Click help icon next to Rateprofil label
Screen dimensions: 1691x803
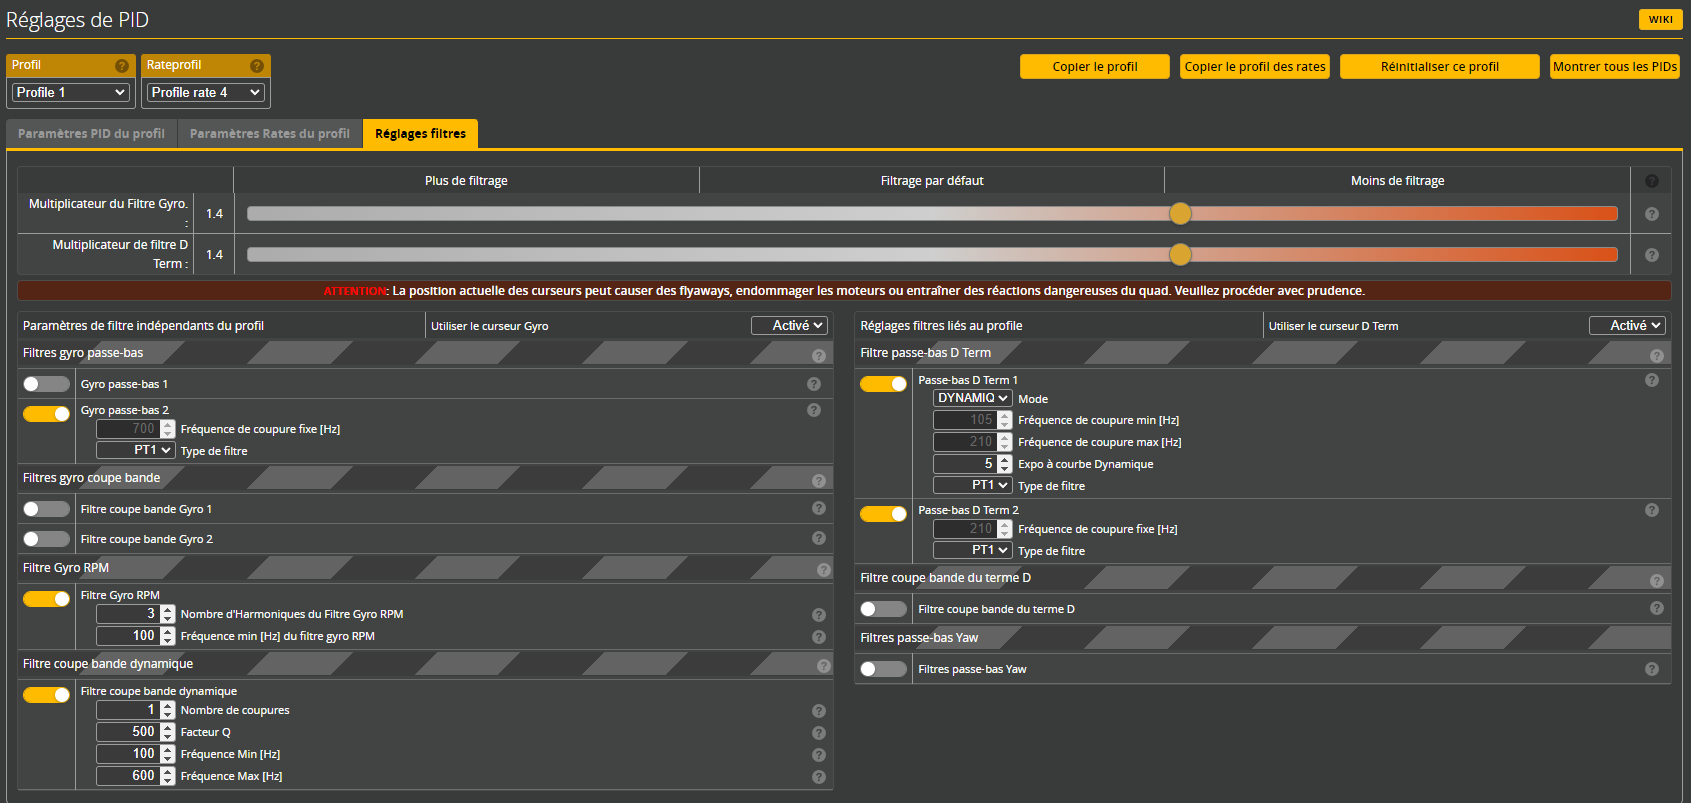click(257, 66)
